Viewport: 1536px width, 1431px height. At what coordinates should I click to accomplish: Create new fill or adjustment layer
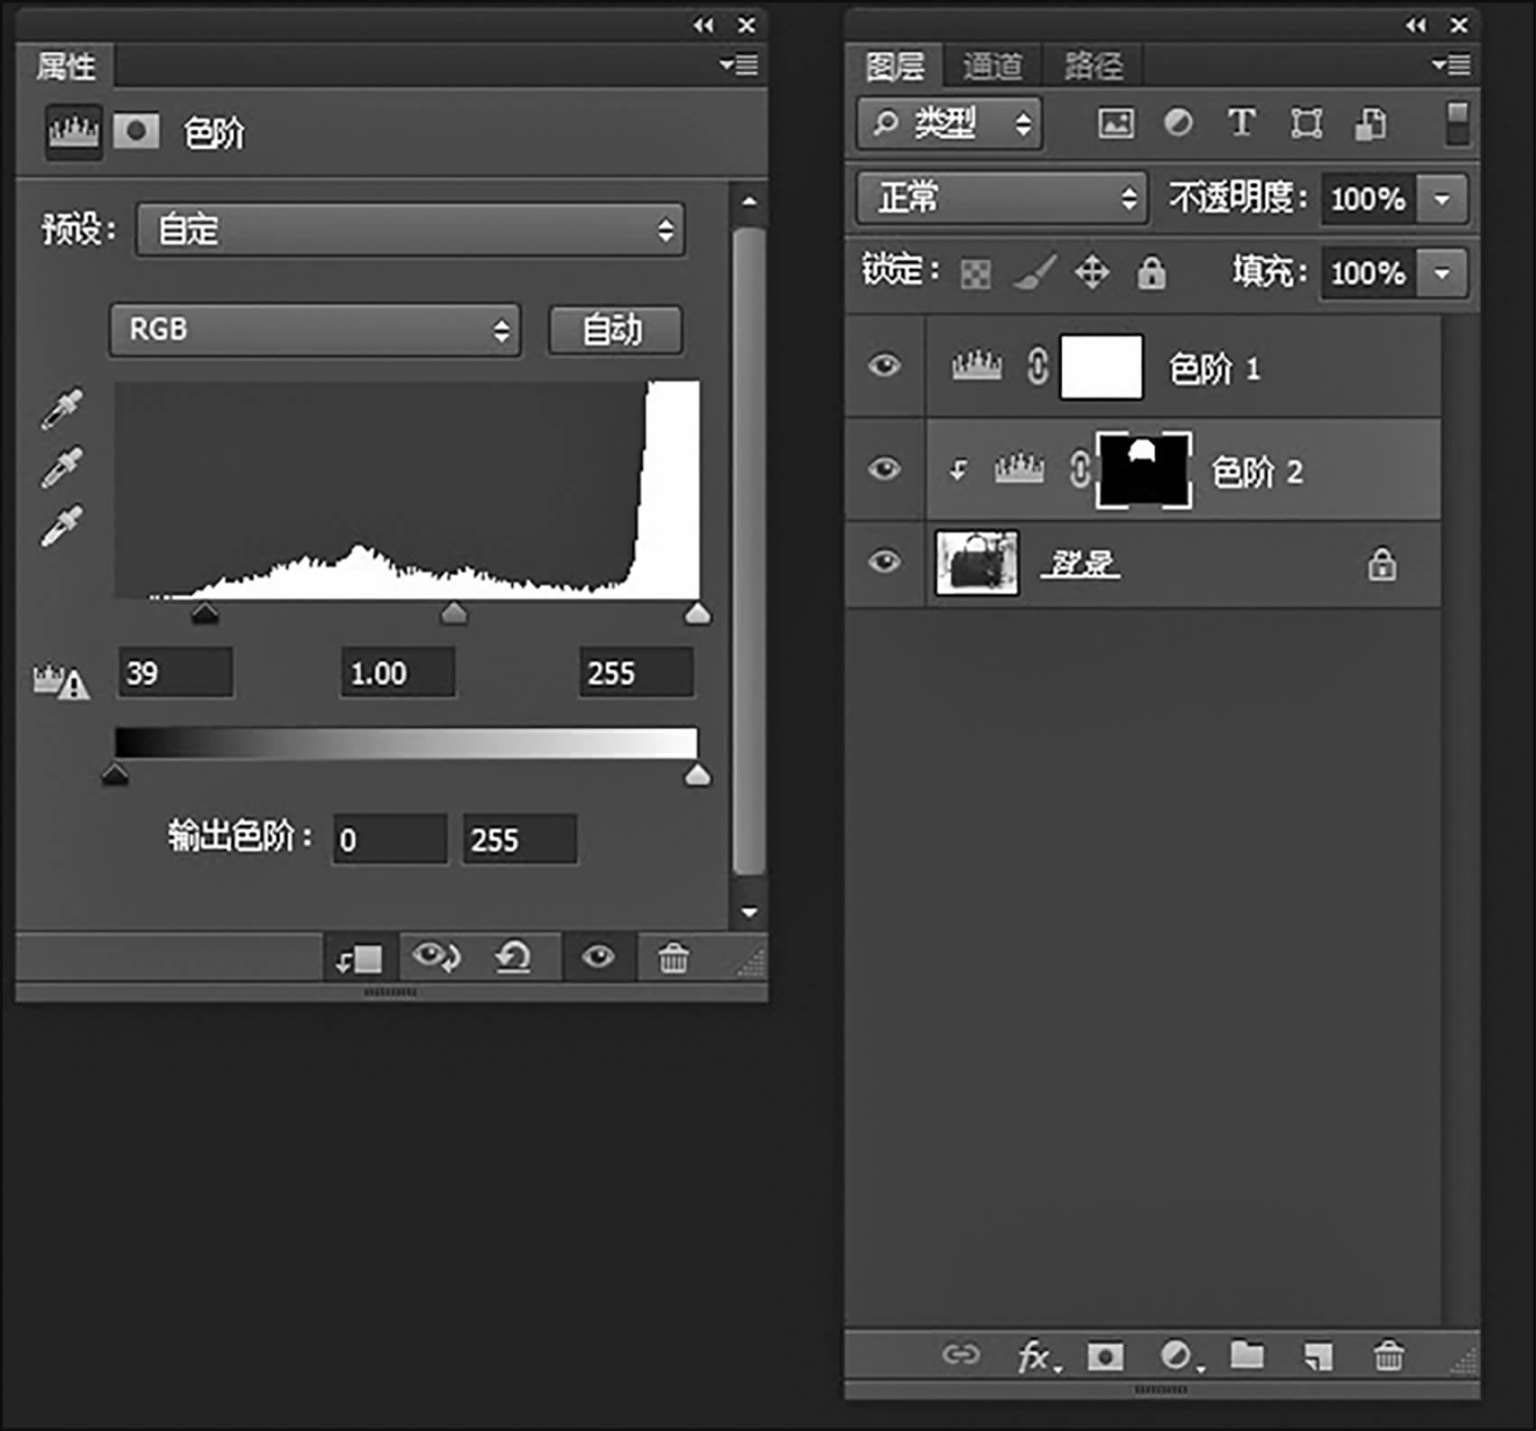(x=1179, y=1357)
